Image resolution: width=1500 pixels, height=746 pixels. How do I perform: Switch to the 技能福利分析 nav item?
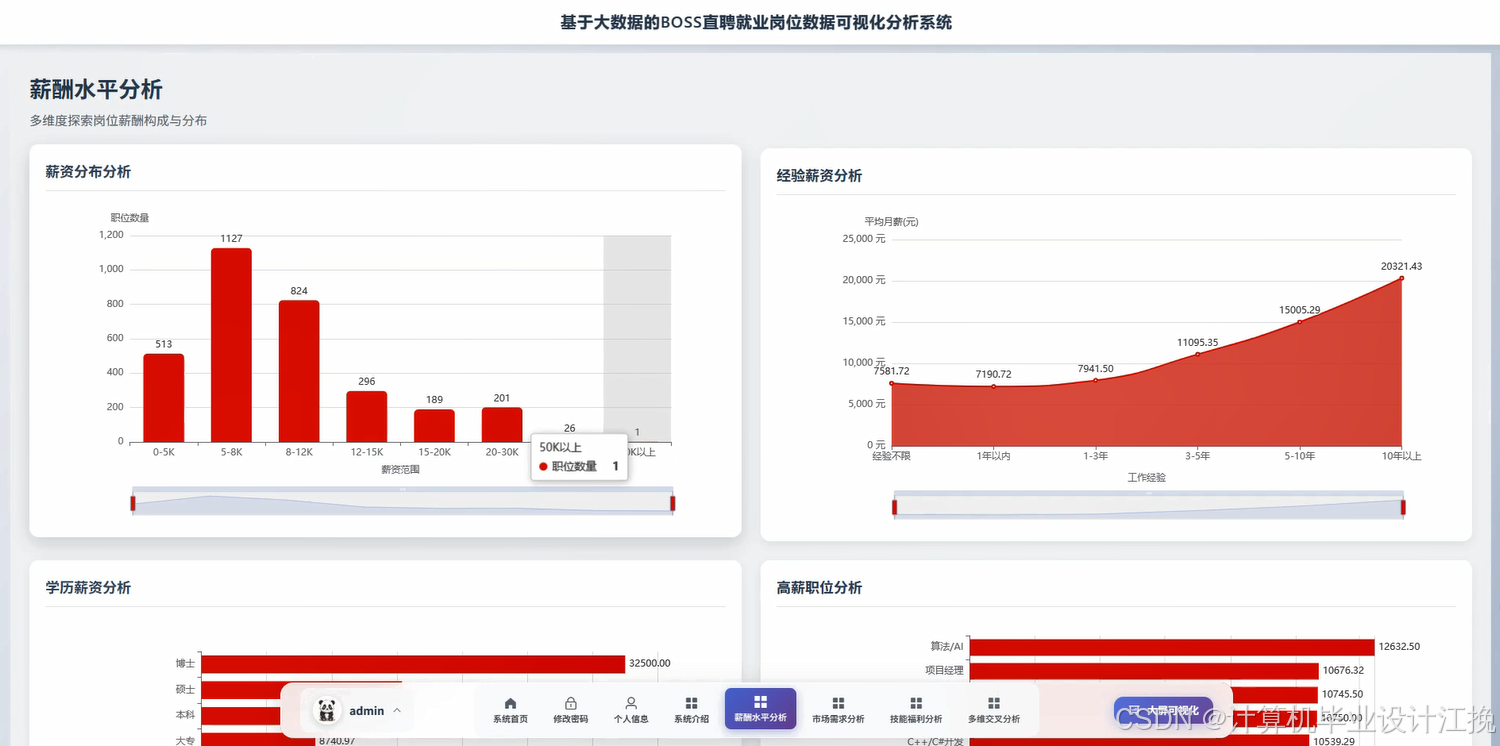point(916,710)
